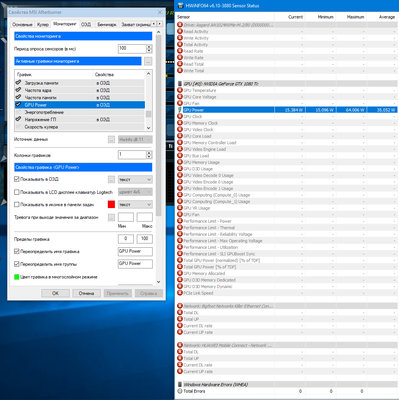Click the GPU chip icon in GeForce GTX header
This screenshot has width=399, height=400.
[x=180, y=84]
